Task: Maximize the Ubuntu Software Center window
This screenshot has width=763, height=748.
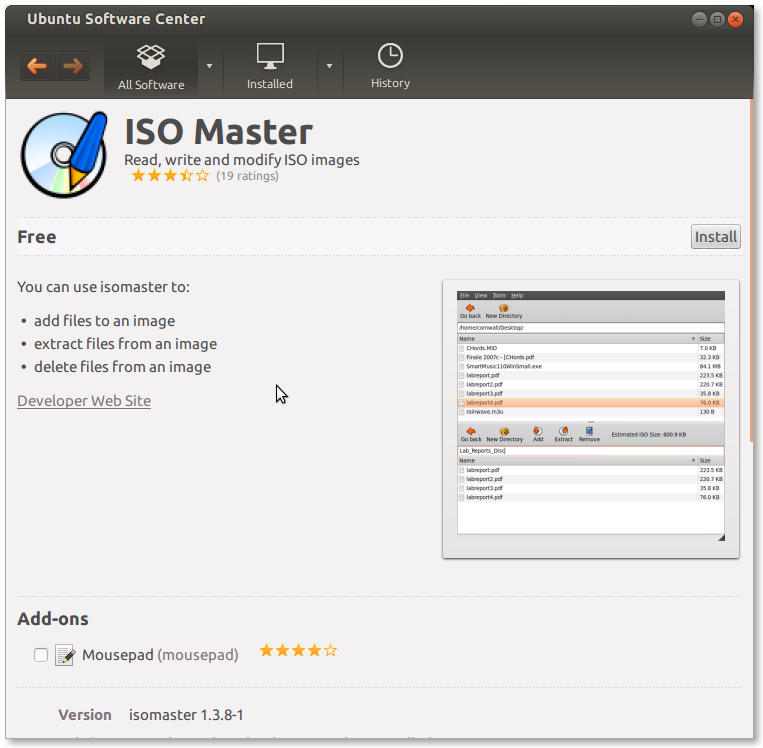Action: [717, 19]
